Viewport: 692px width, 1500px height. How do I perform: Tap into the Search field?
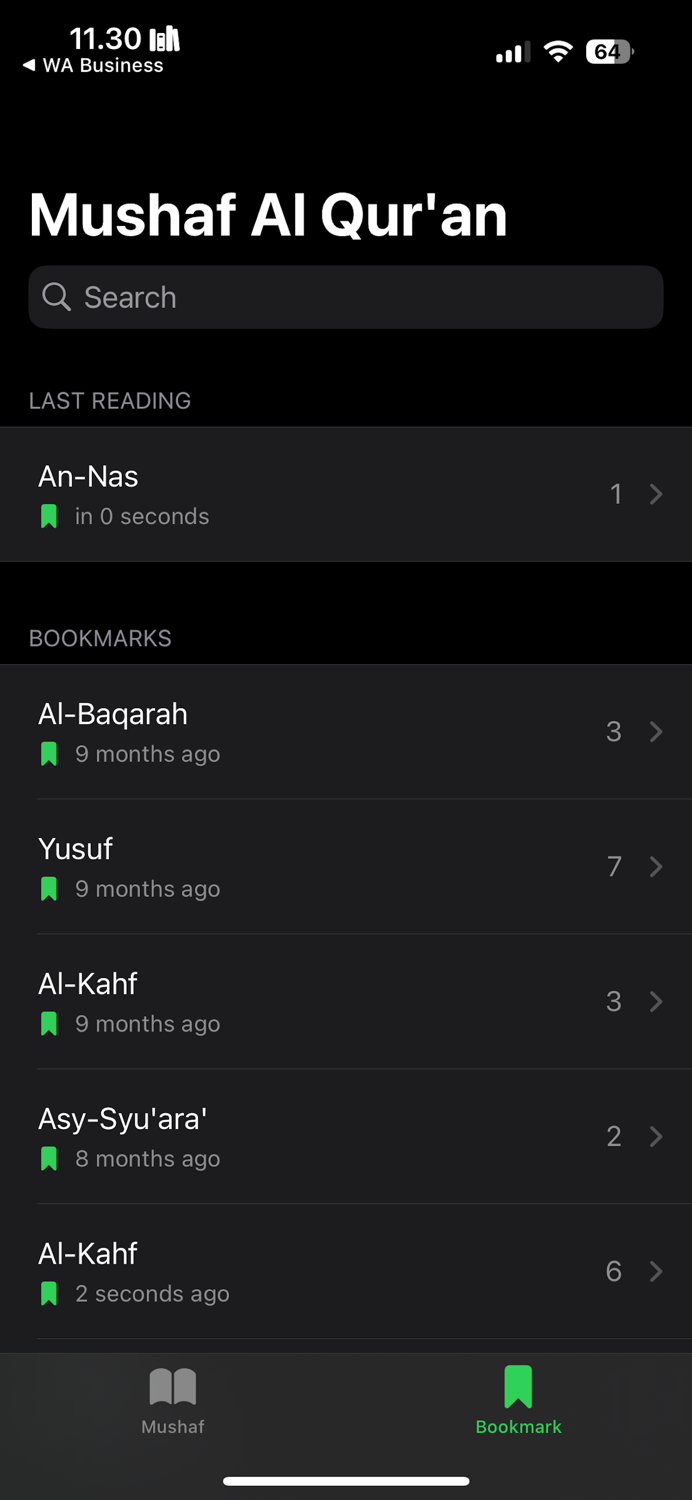click(346, 297)
